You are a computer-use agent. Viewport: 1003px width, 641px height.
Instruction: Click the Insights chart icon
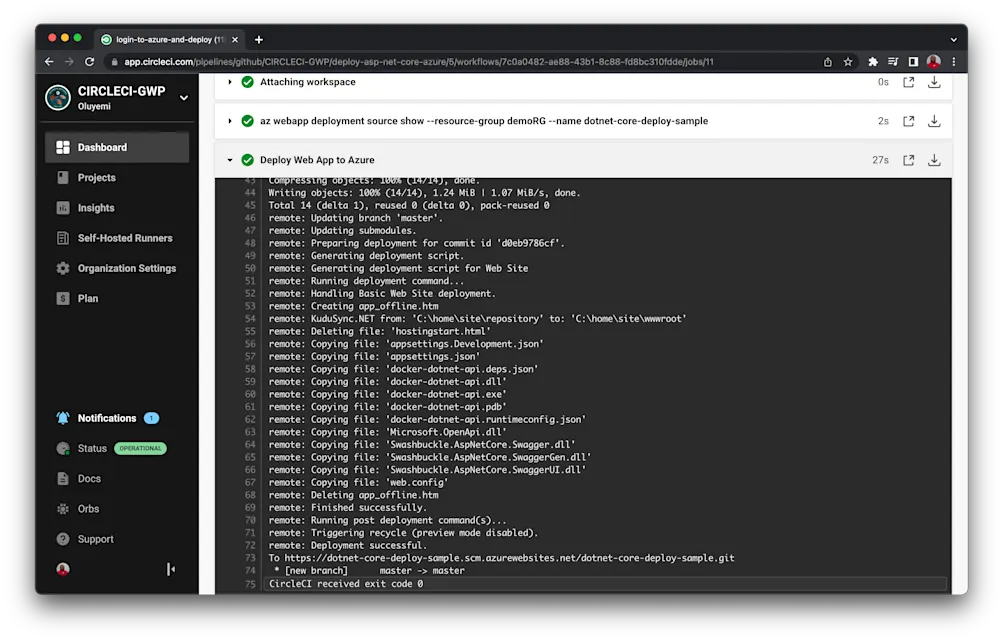tap(63, 208)
